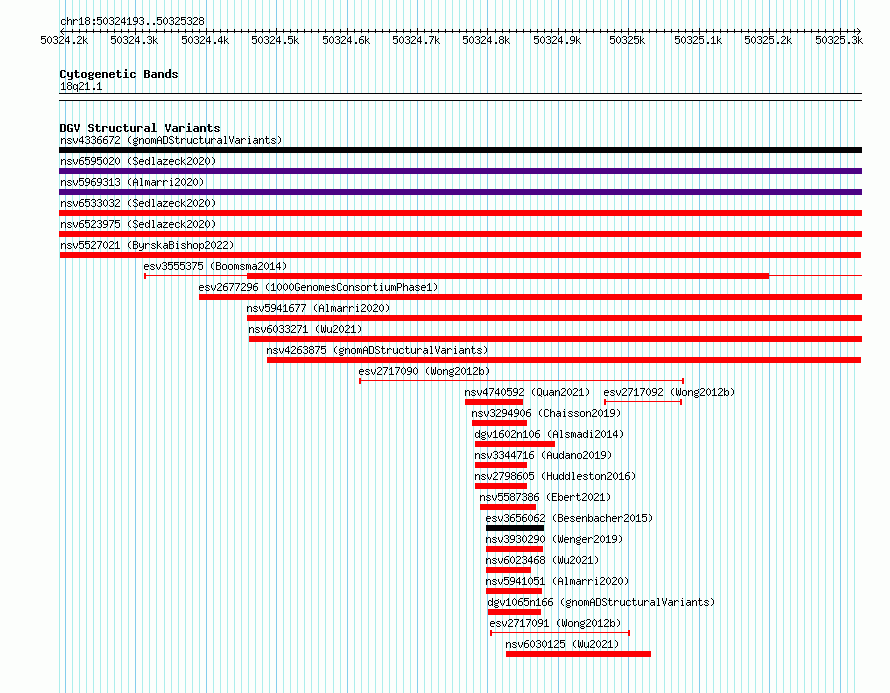Click the nsv6033271 red variant bar
Image resolution: width=890 pixels, height=693 pixels.
pyautogui.click(x=555, y=339)
